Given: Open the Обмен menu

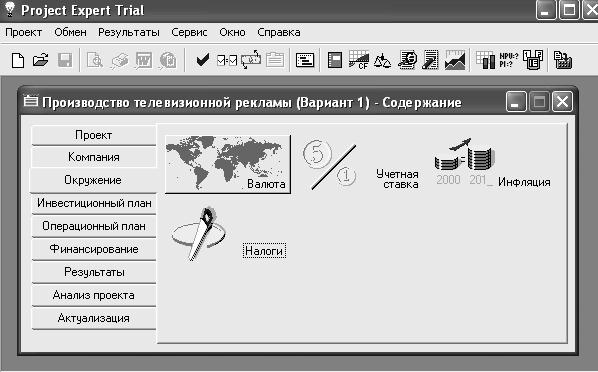Looking at the screenshot, I should (x=71, y=32).
